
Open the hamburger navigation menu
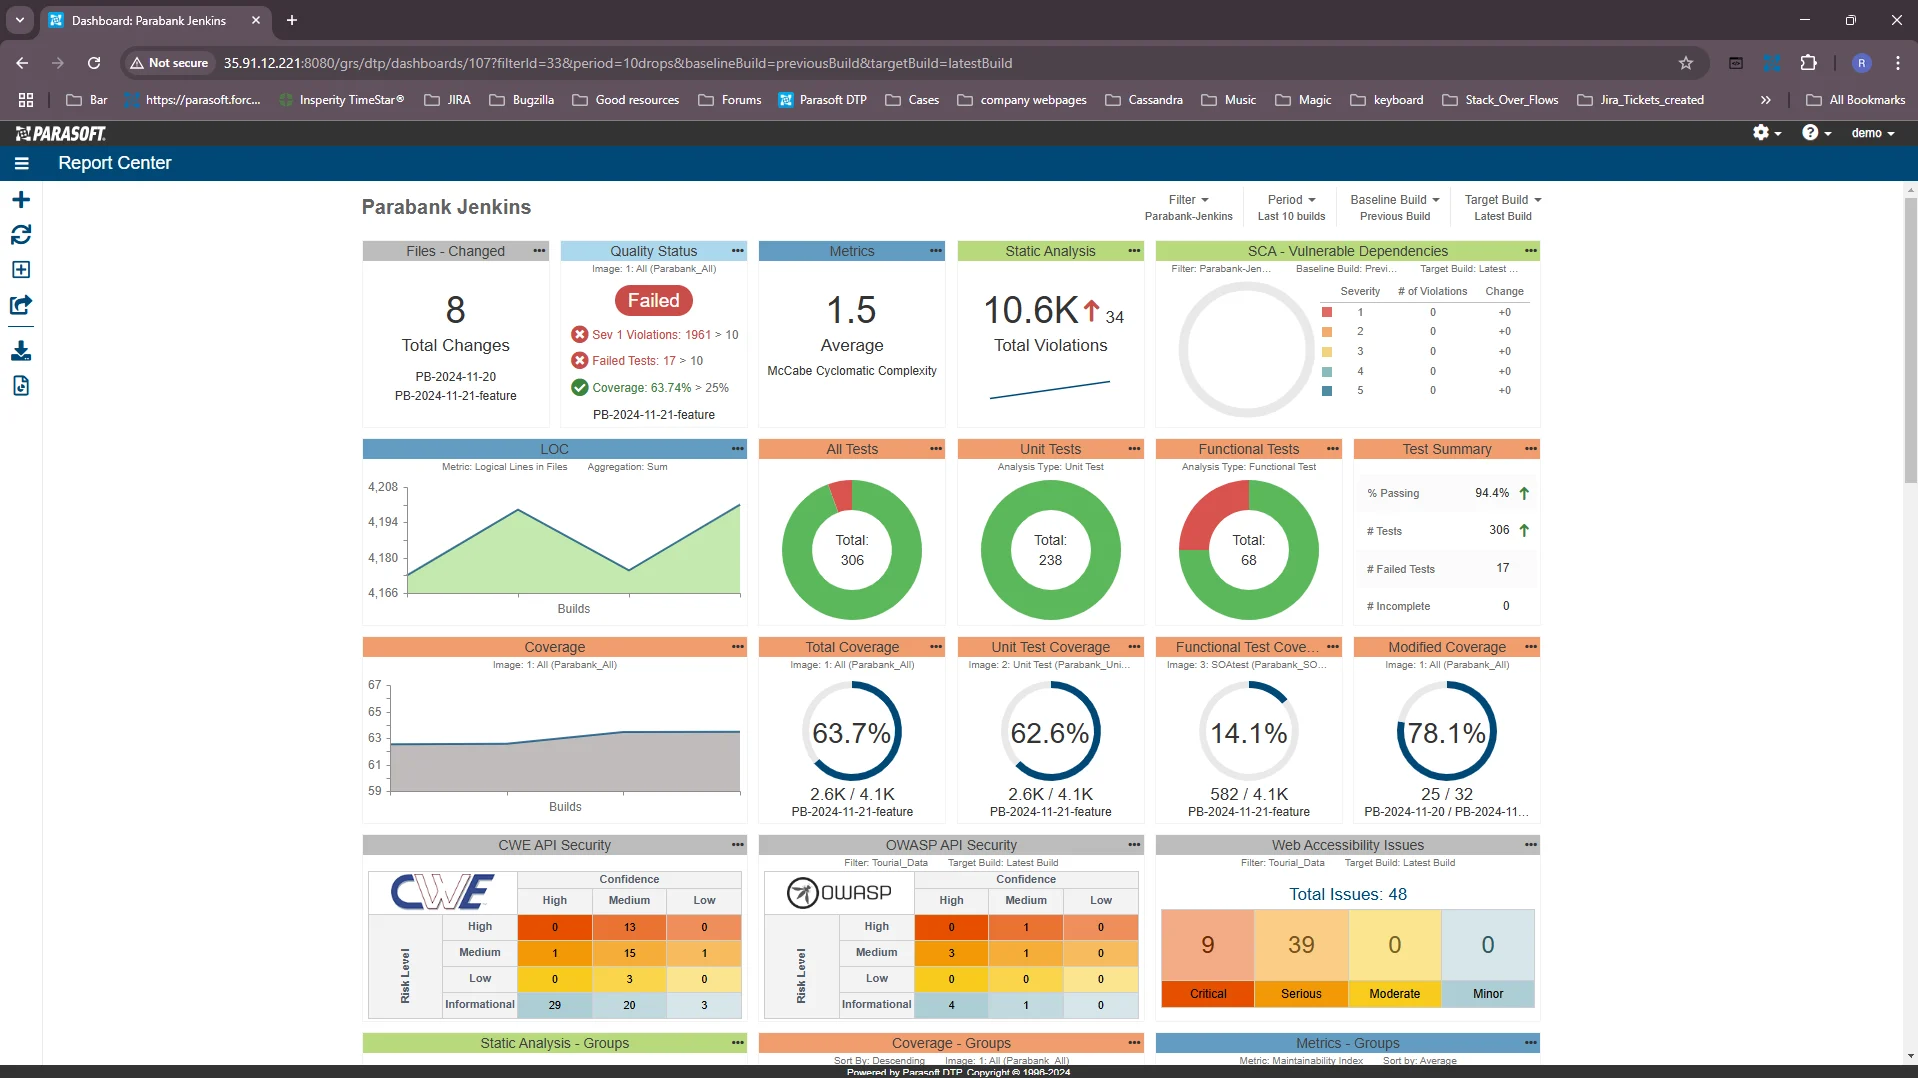[x=22, y=163]
